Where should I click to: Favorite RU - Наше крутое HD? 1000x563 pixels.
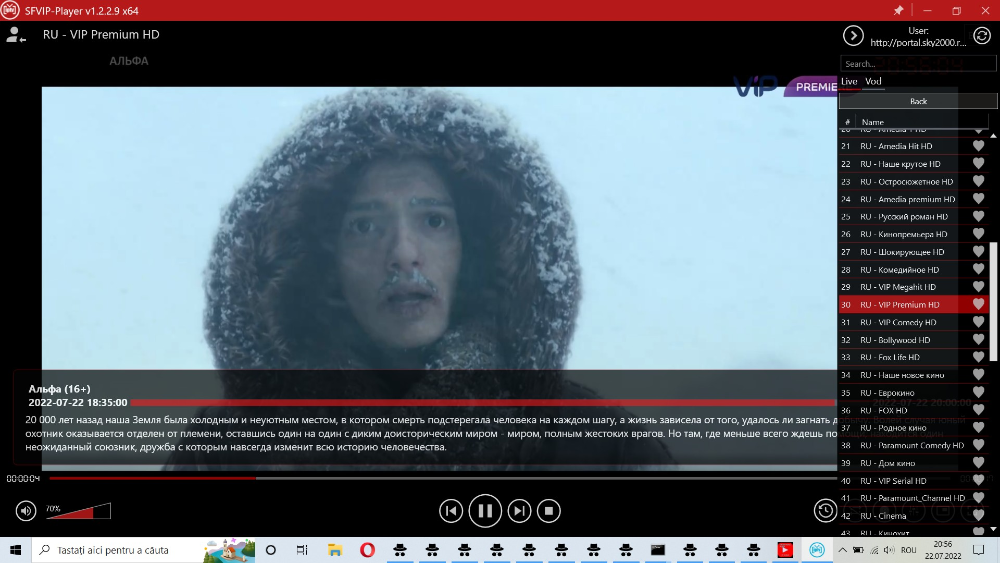tap(978, 164)
